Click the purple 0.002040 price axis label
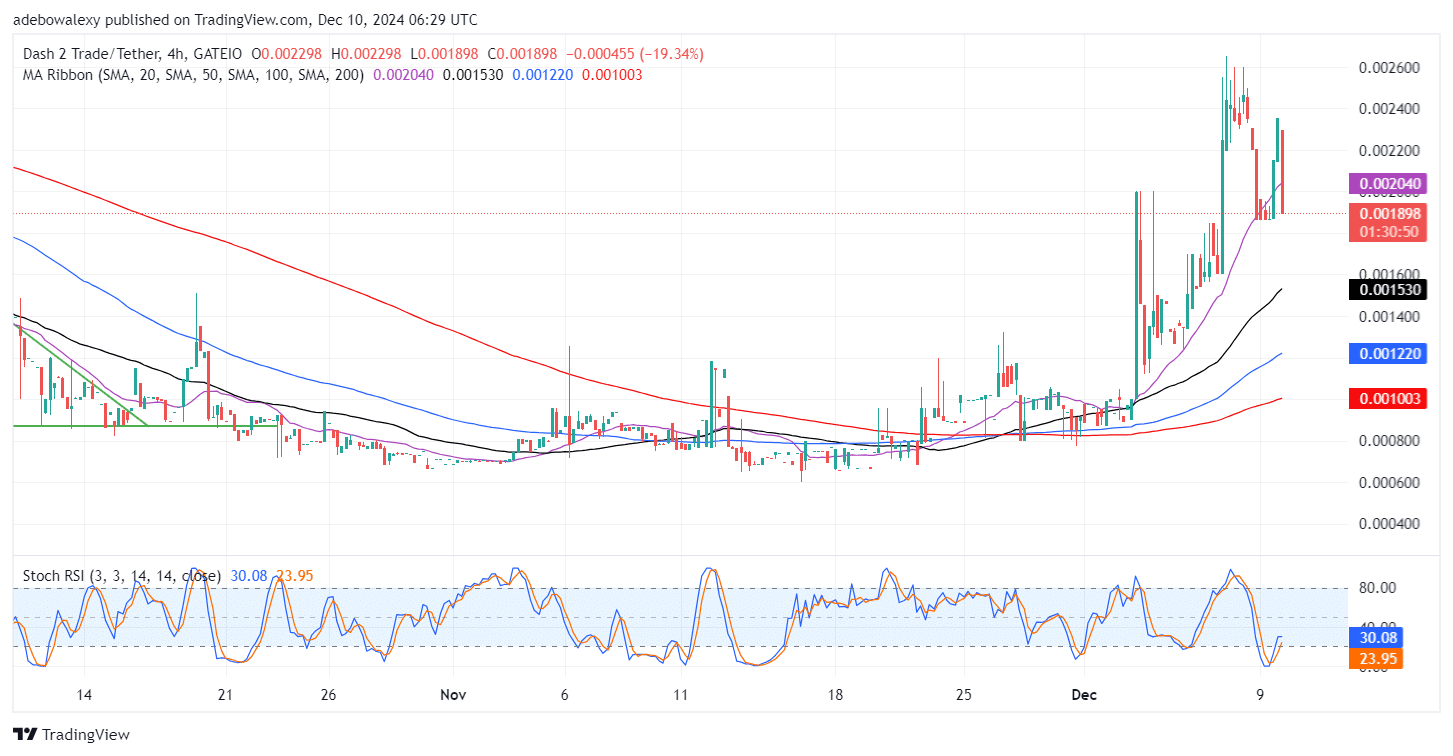 1387,184
